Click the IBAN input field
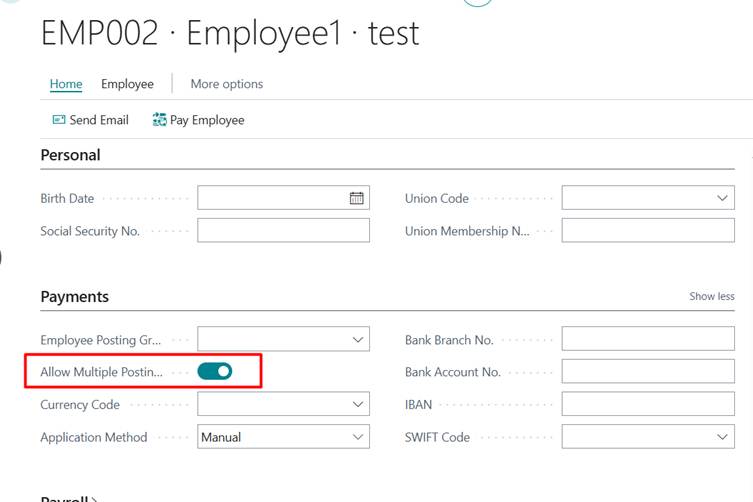This screenshot has height=502, width=753. pyautogui.click(x=648, y=404)
